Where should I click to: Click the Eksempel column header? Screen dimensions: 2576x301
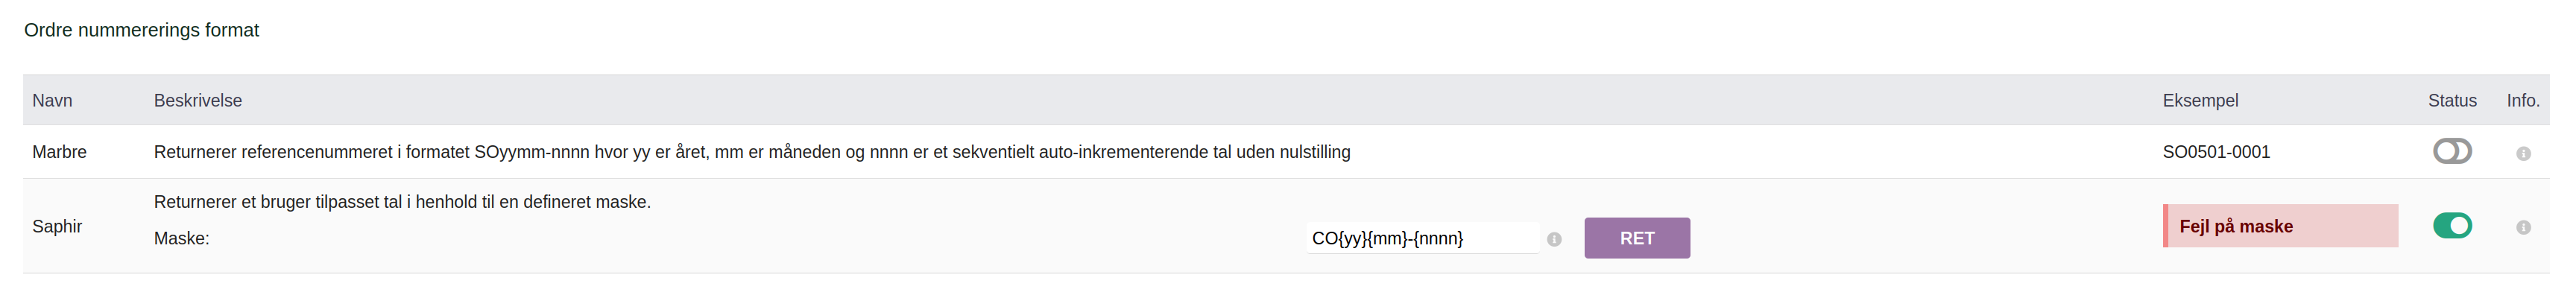(2200, 100)
